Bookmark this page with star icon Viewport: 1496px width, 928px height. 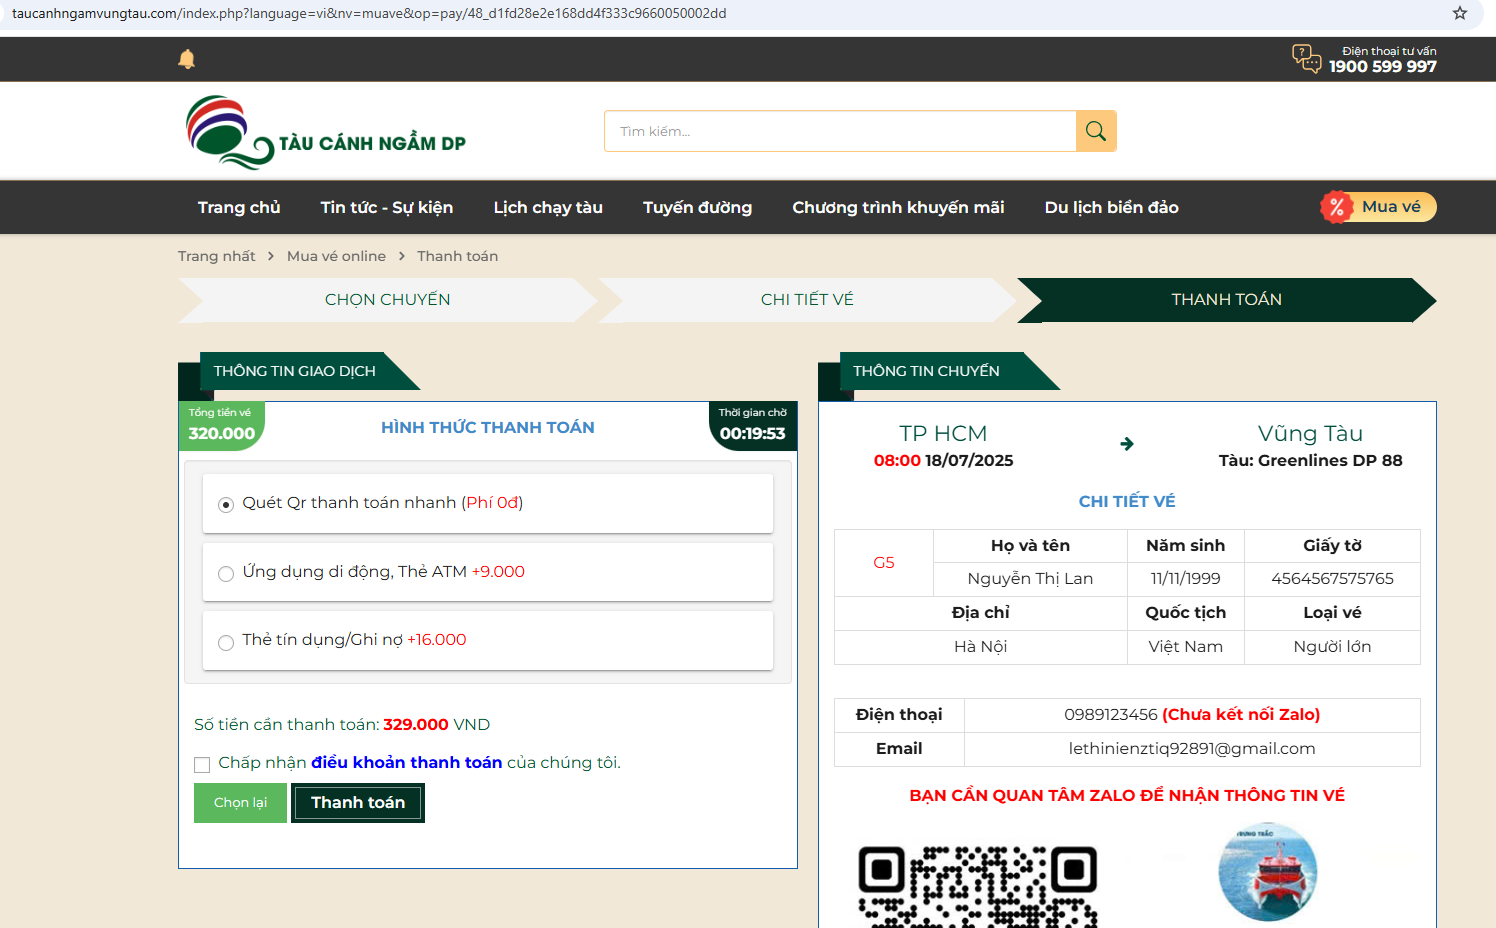click(x=1460, y=14)
